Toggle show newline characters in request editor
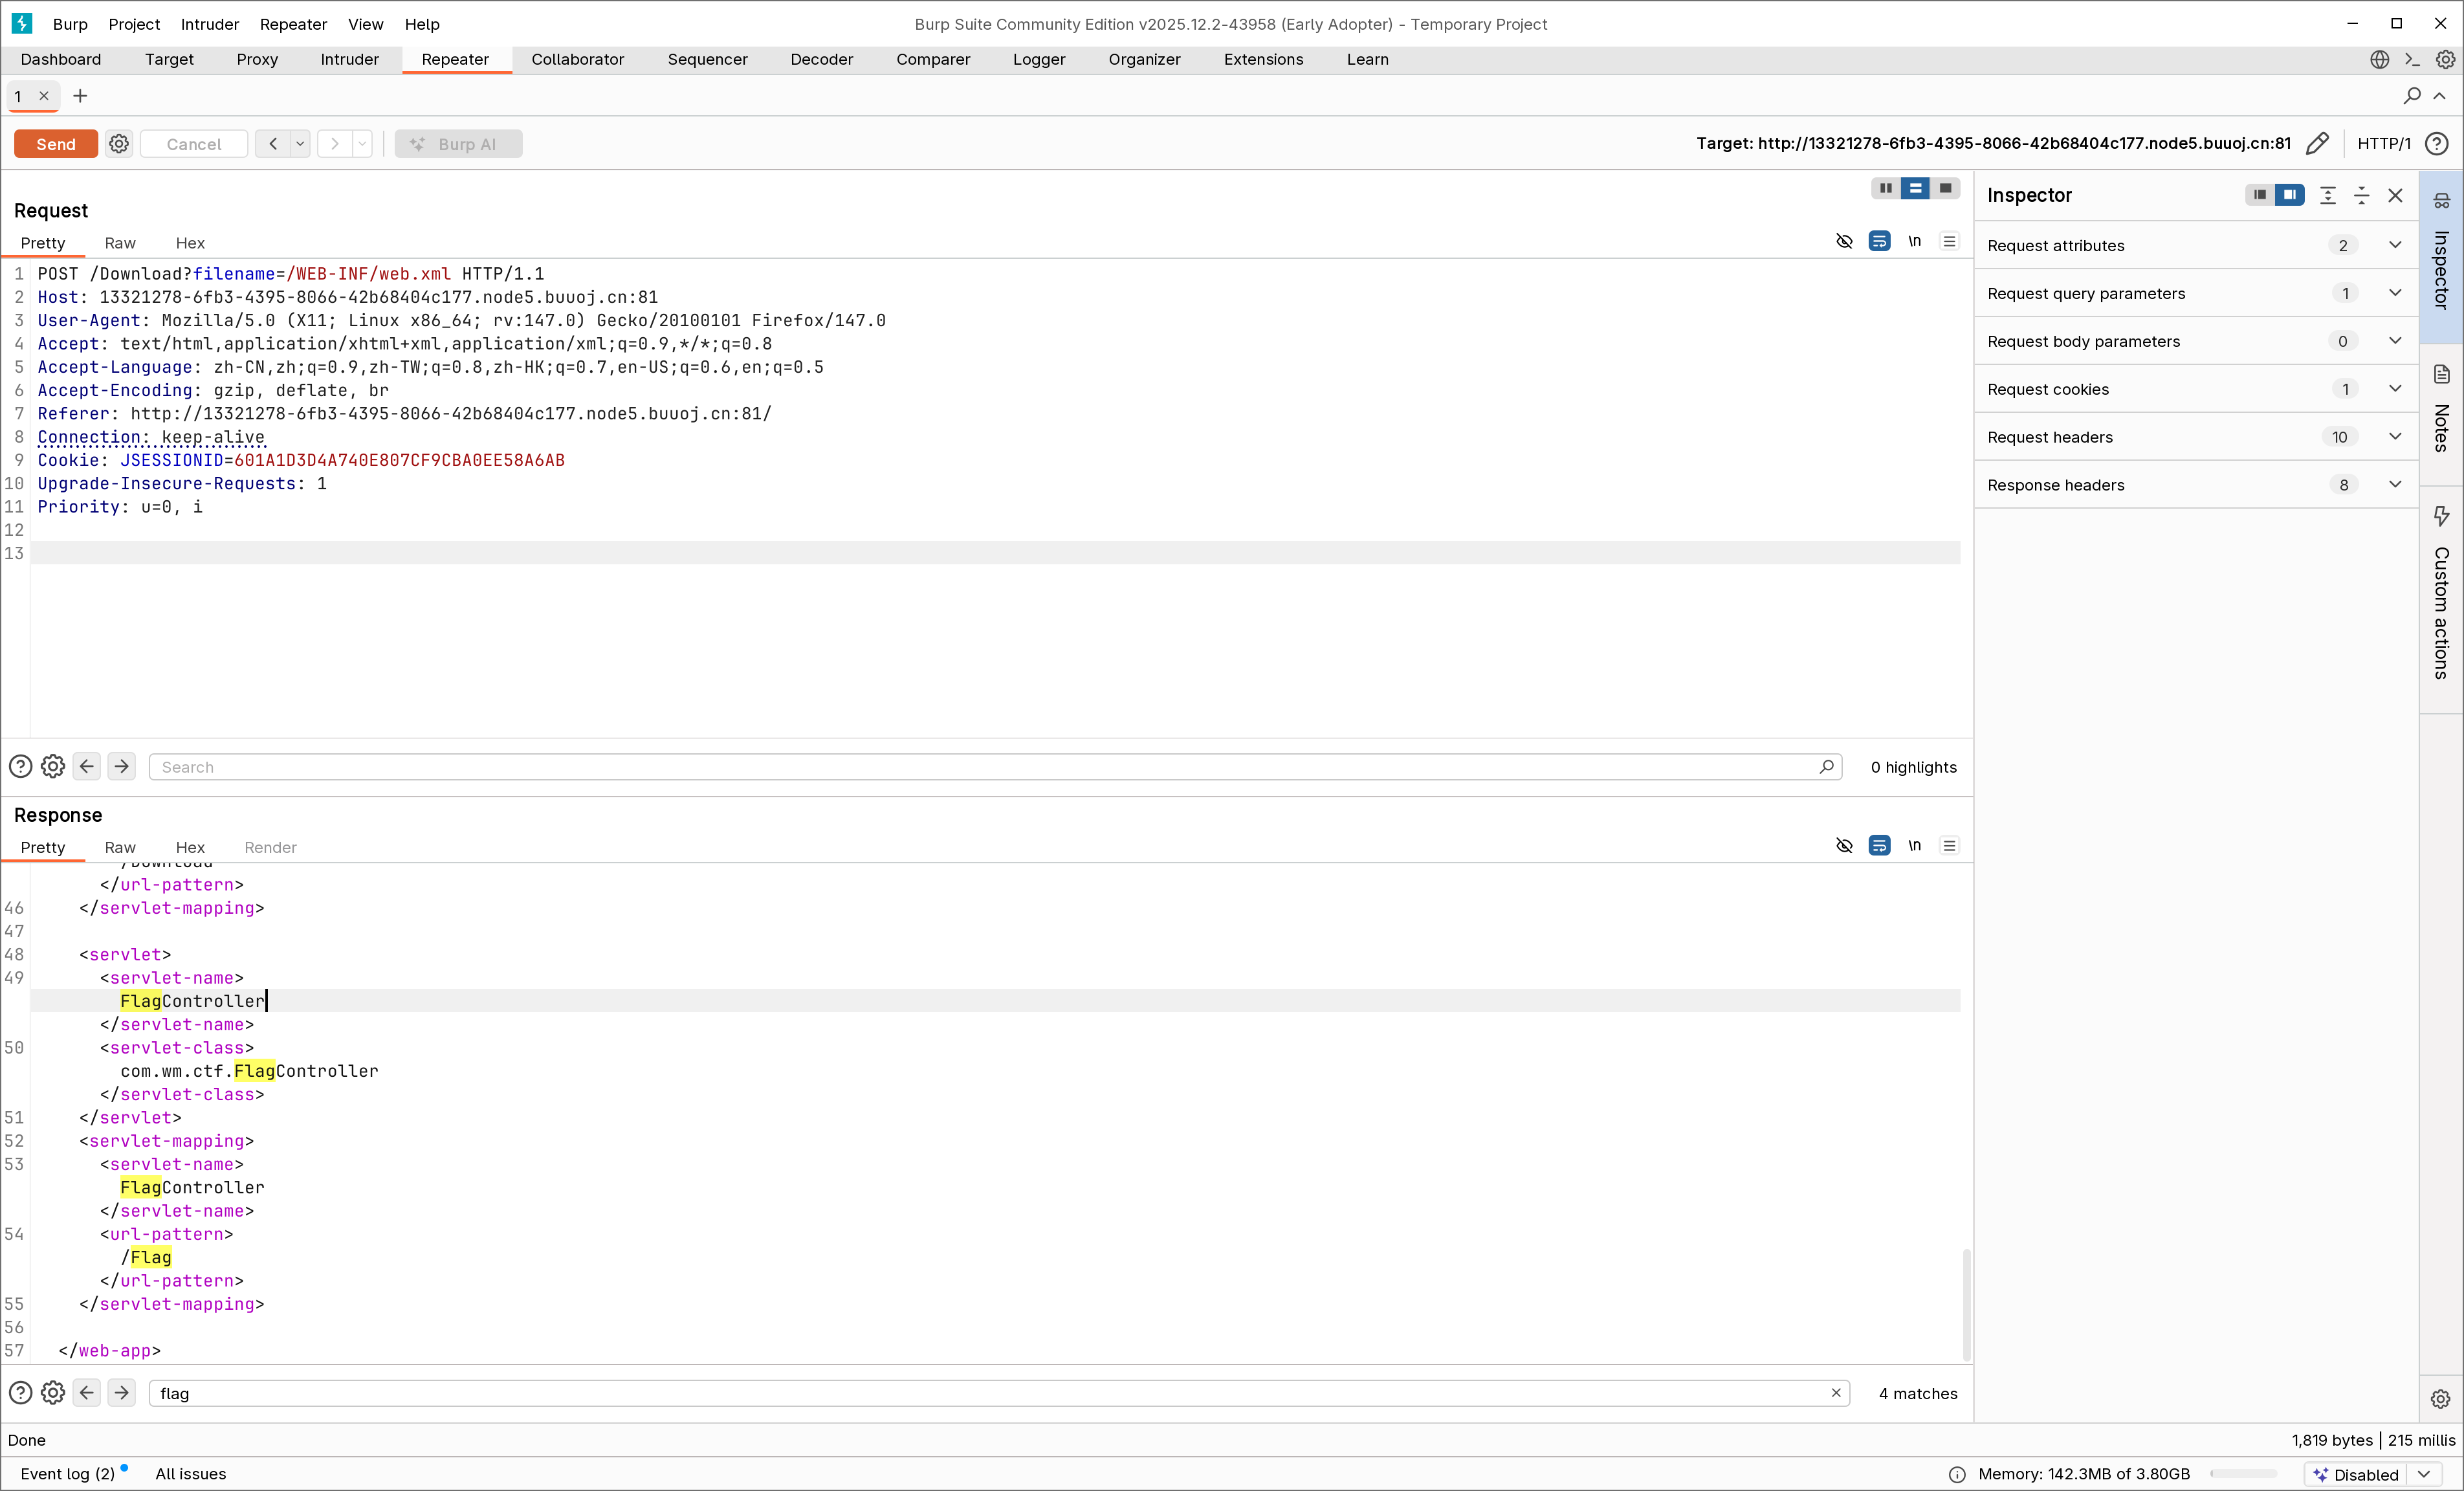 pyautogui.click(x=1914, y=241)
